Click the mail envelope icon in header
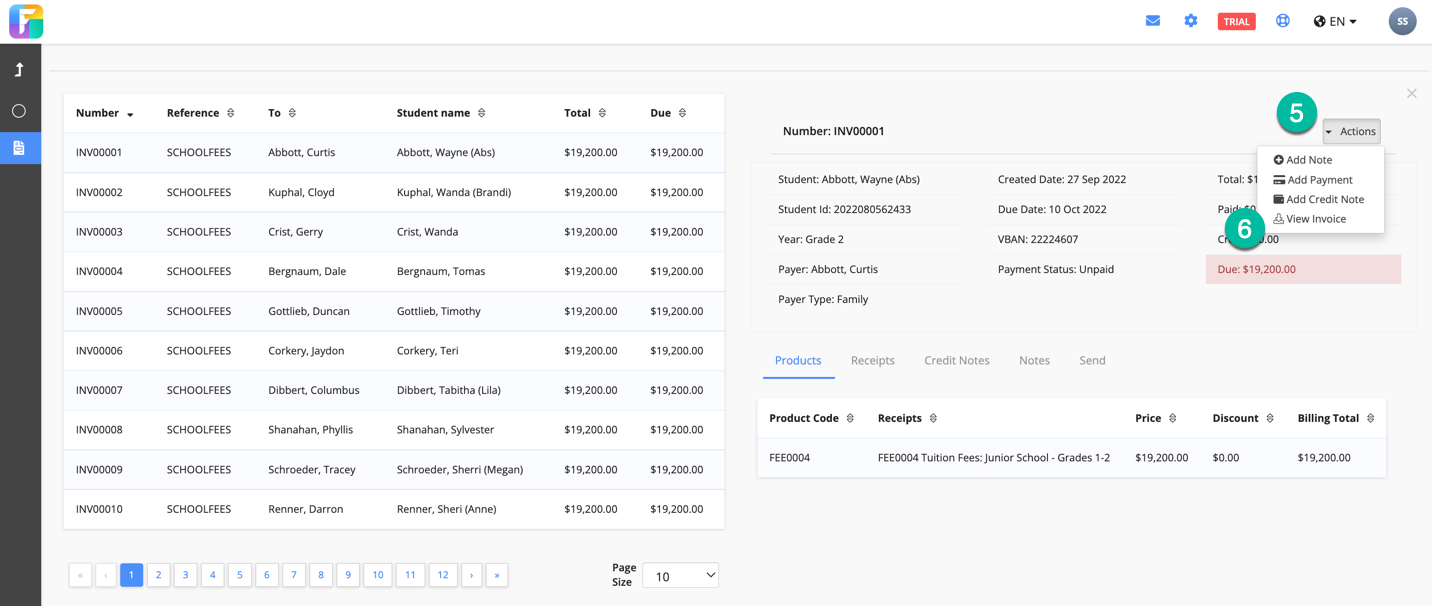The height and width of the screenshot is (606, 1432). [1153, 21]
